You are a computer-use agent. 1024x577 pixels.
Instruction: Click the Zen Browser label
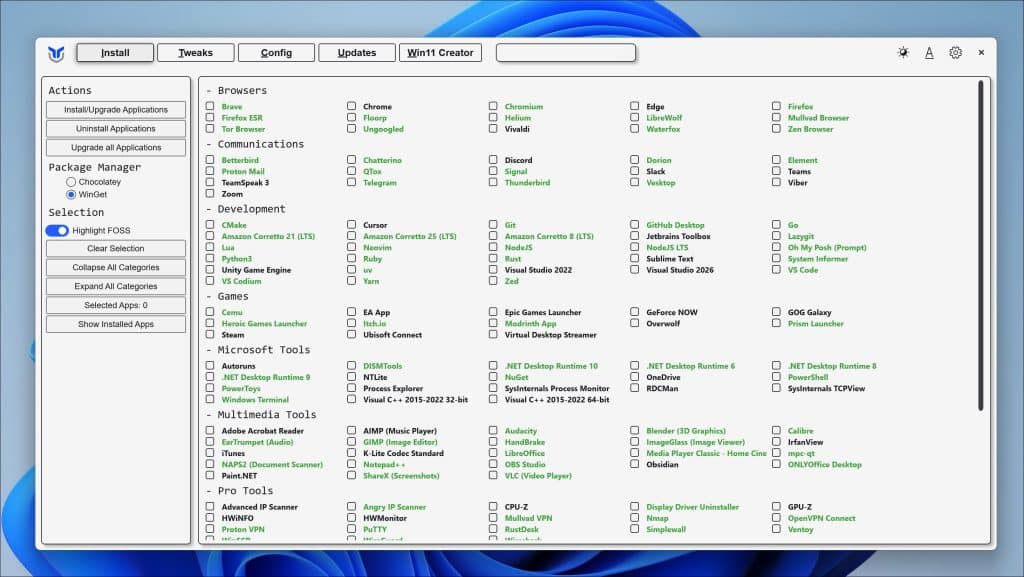click(x=810, y=129)
